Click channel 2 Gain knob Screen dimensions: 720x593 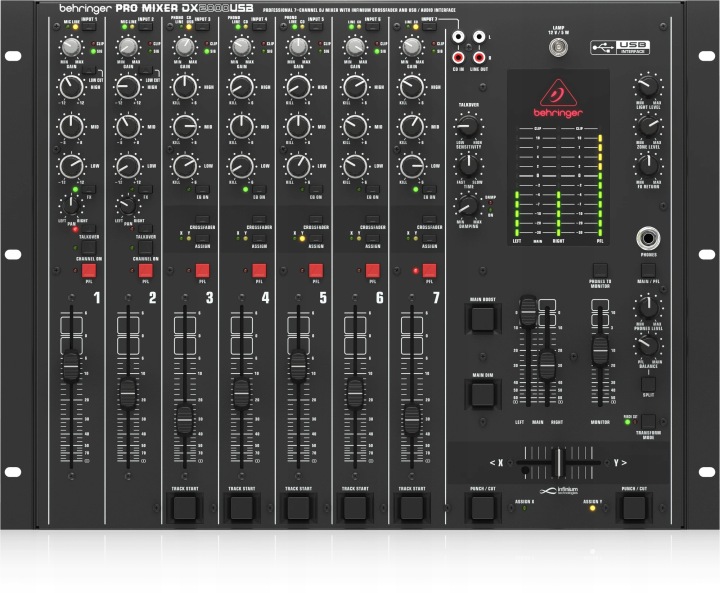(128, 47)
